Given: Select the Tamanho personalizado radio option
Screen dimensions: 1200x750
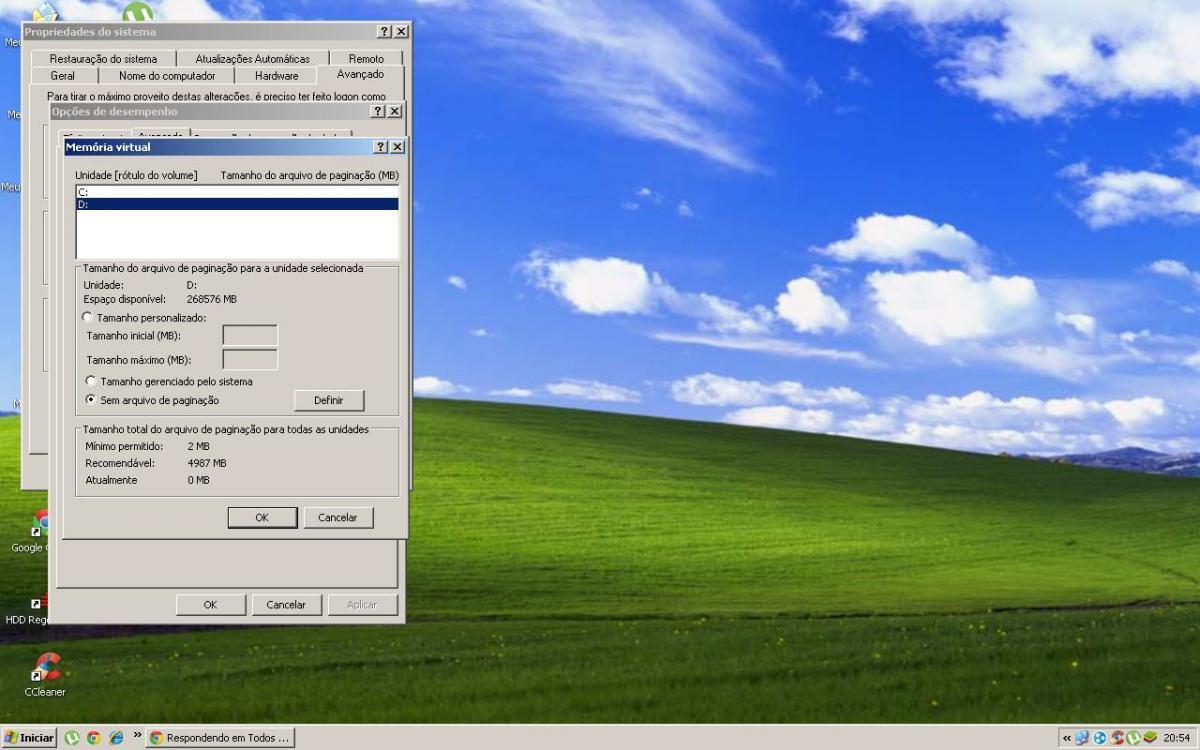Looking at the screenshot, I should tap(145, 317).
